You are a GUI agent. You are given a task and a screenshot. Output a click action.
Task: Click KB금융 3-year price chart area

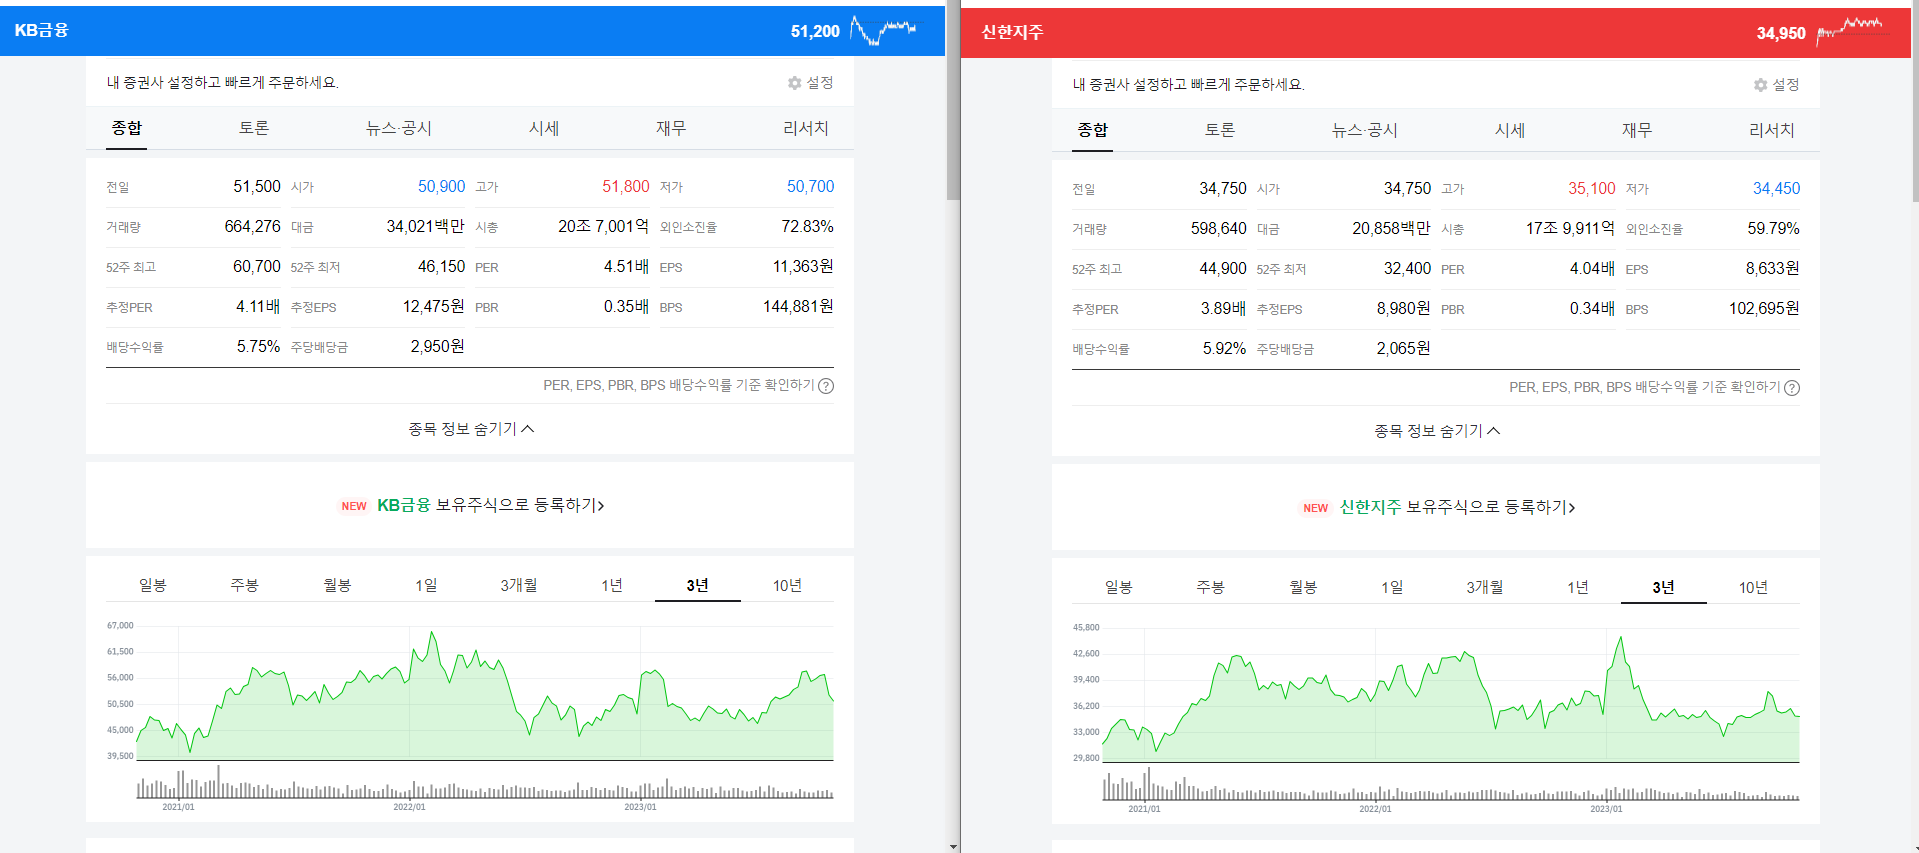coord(485,695)
